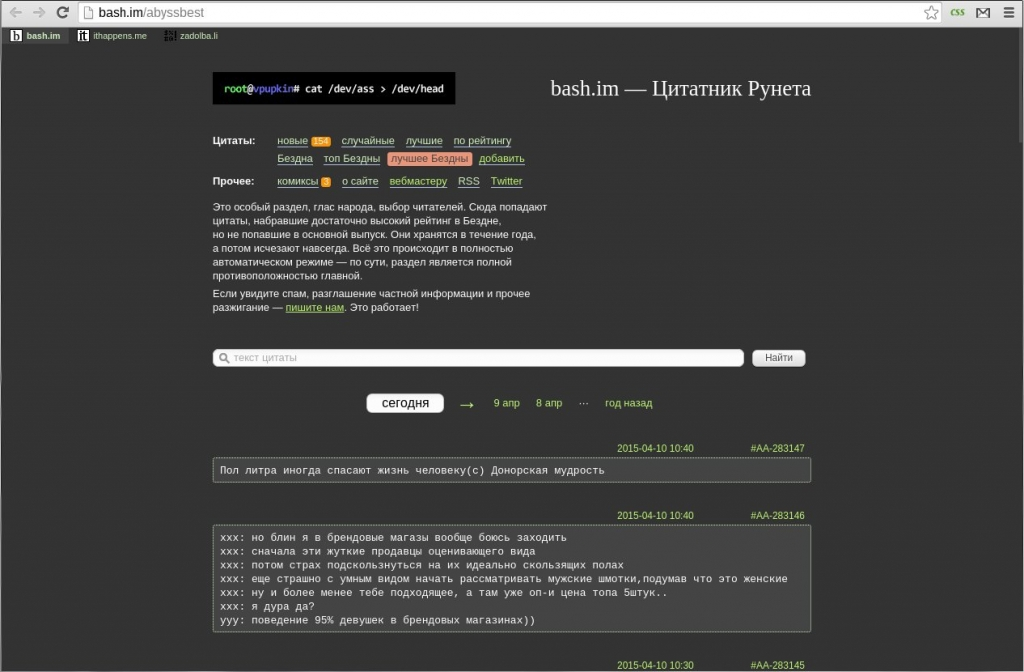Open the ithappens.me tab
The height and width of the screenshot is (672, 1024).
click(x=112, y=36)
